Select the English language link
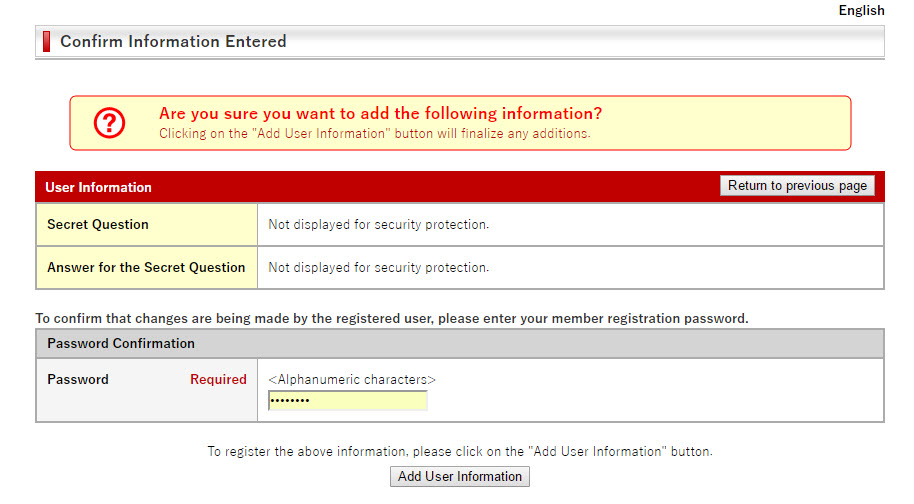914x504 pixels. (861, 10)
